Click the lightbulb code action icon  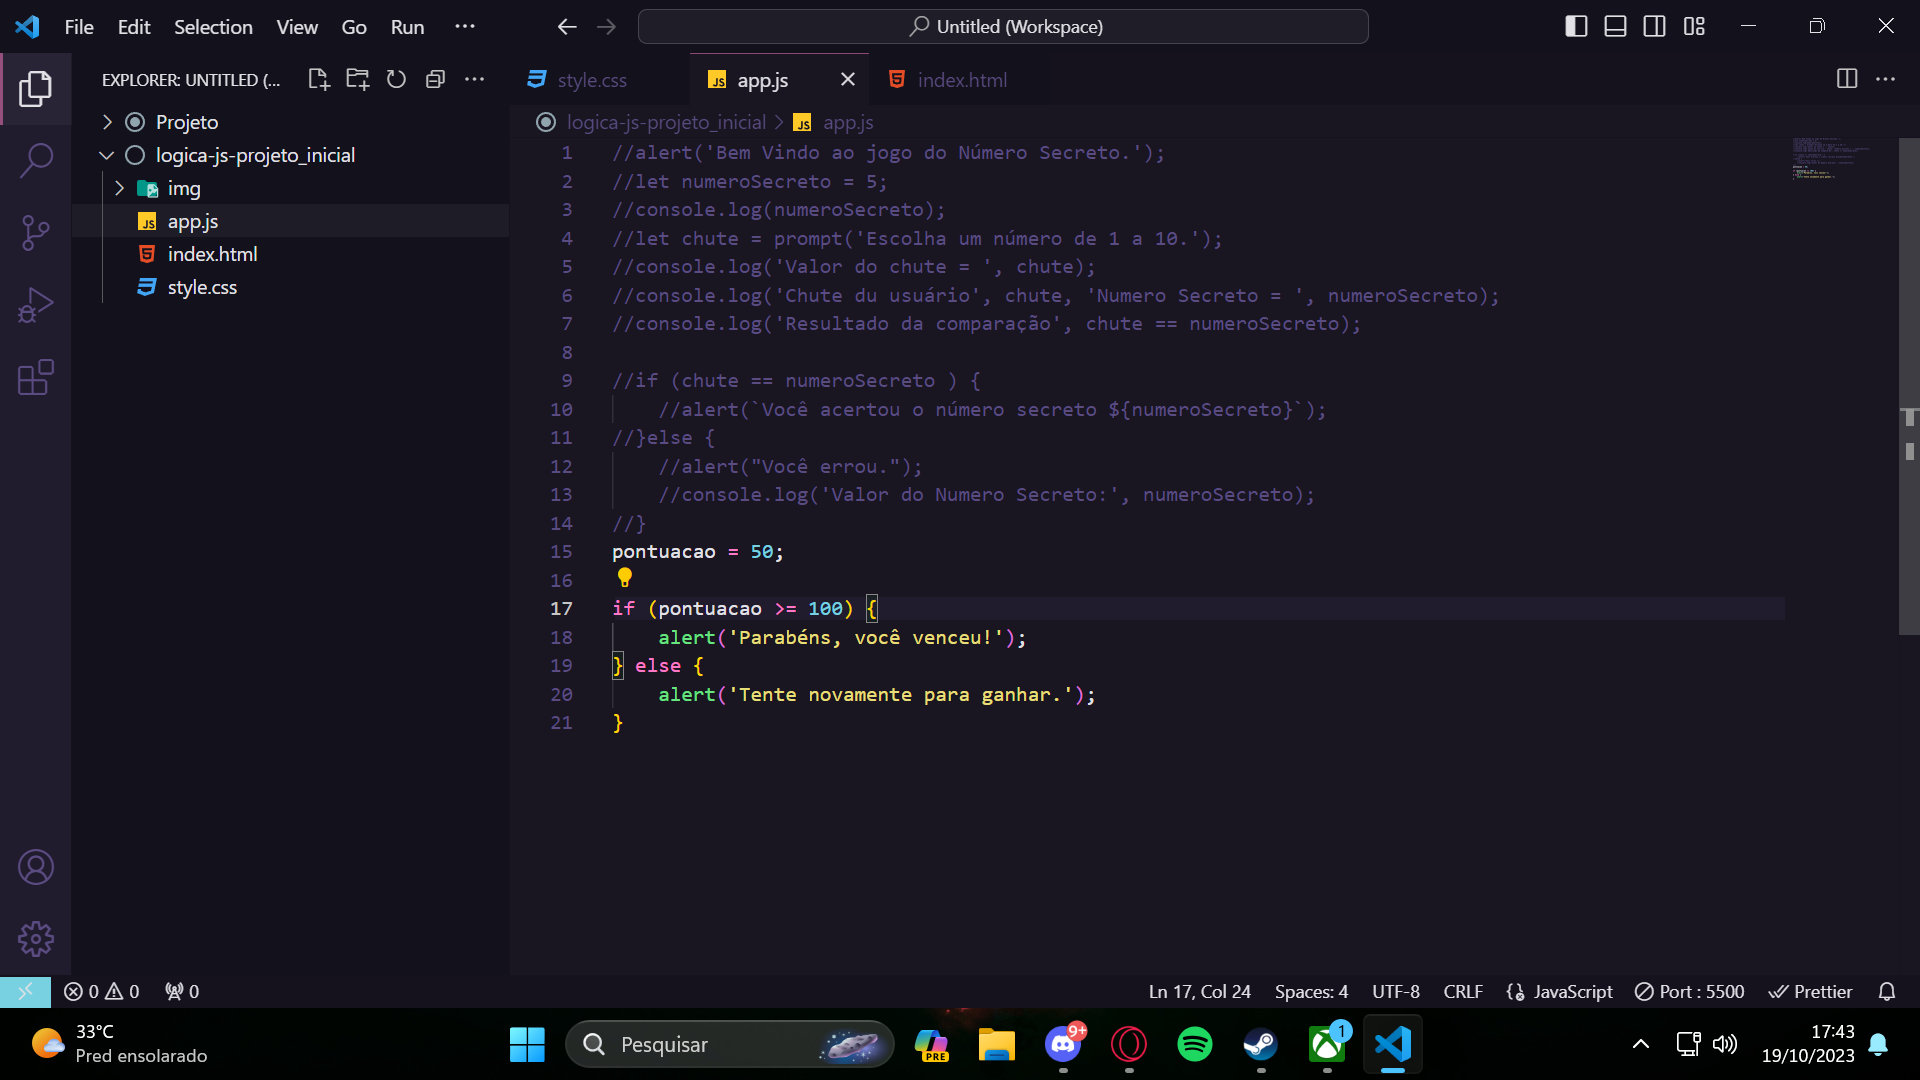click(625, 577)
